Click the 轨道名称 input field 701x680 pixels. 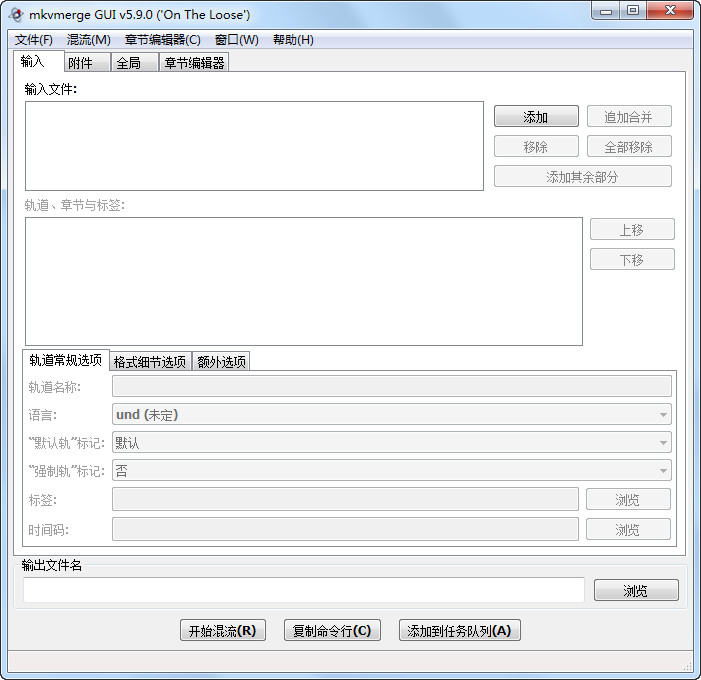tap(392, 386)
